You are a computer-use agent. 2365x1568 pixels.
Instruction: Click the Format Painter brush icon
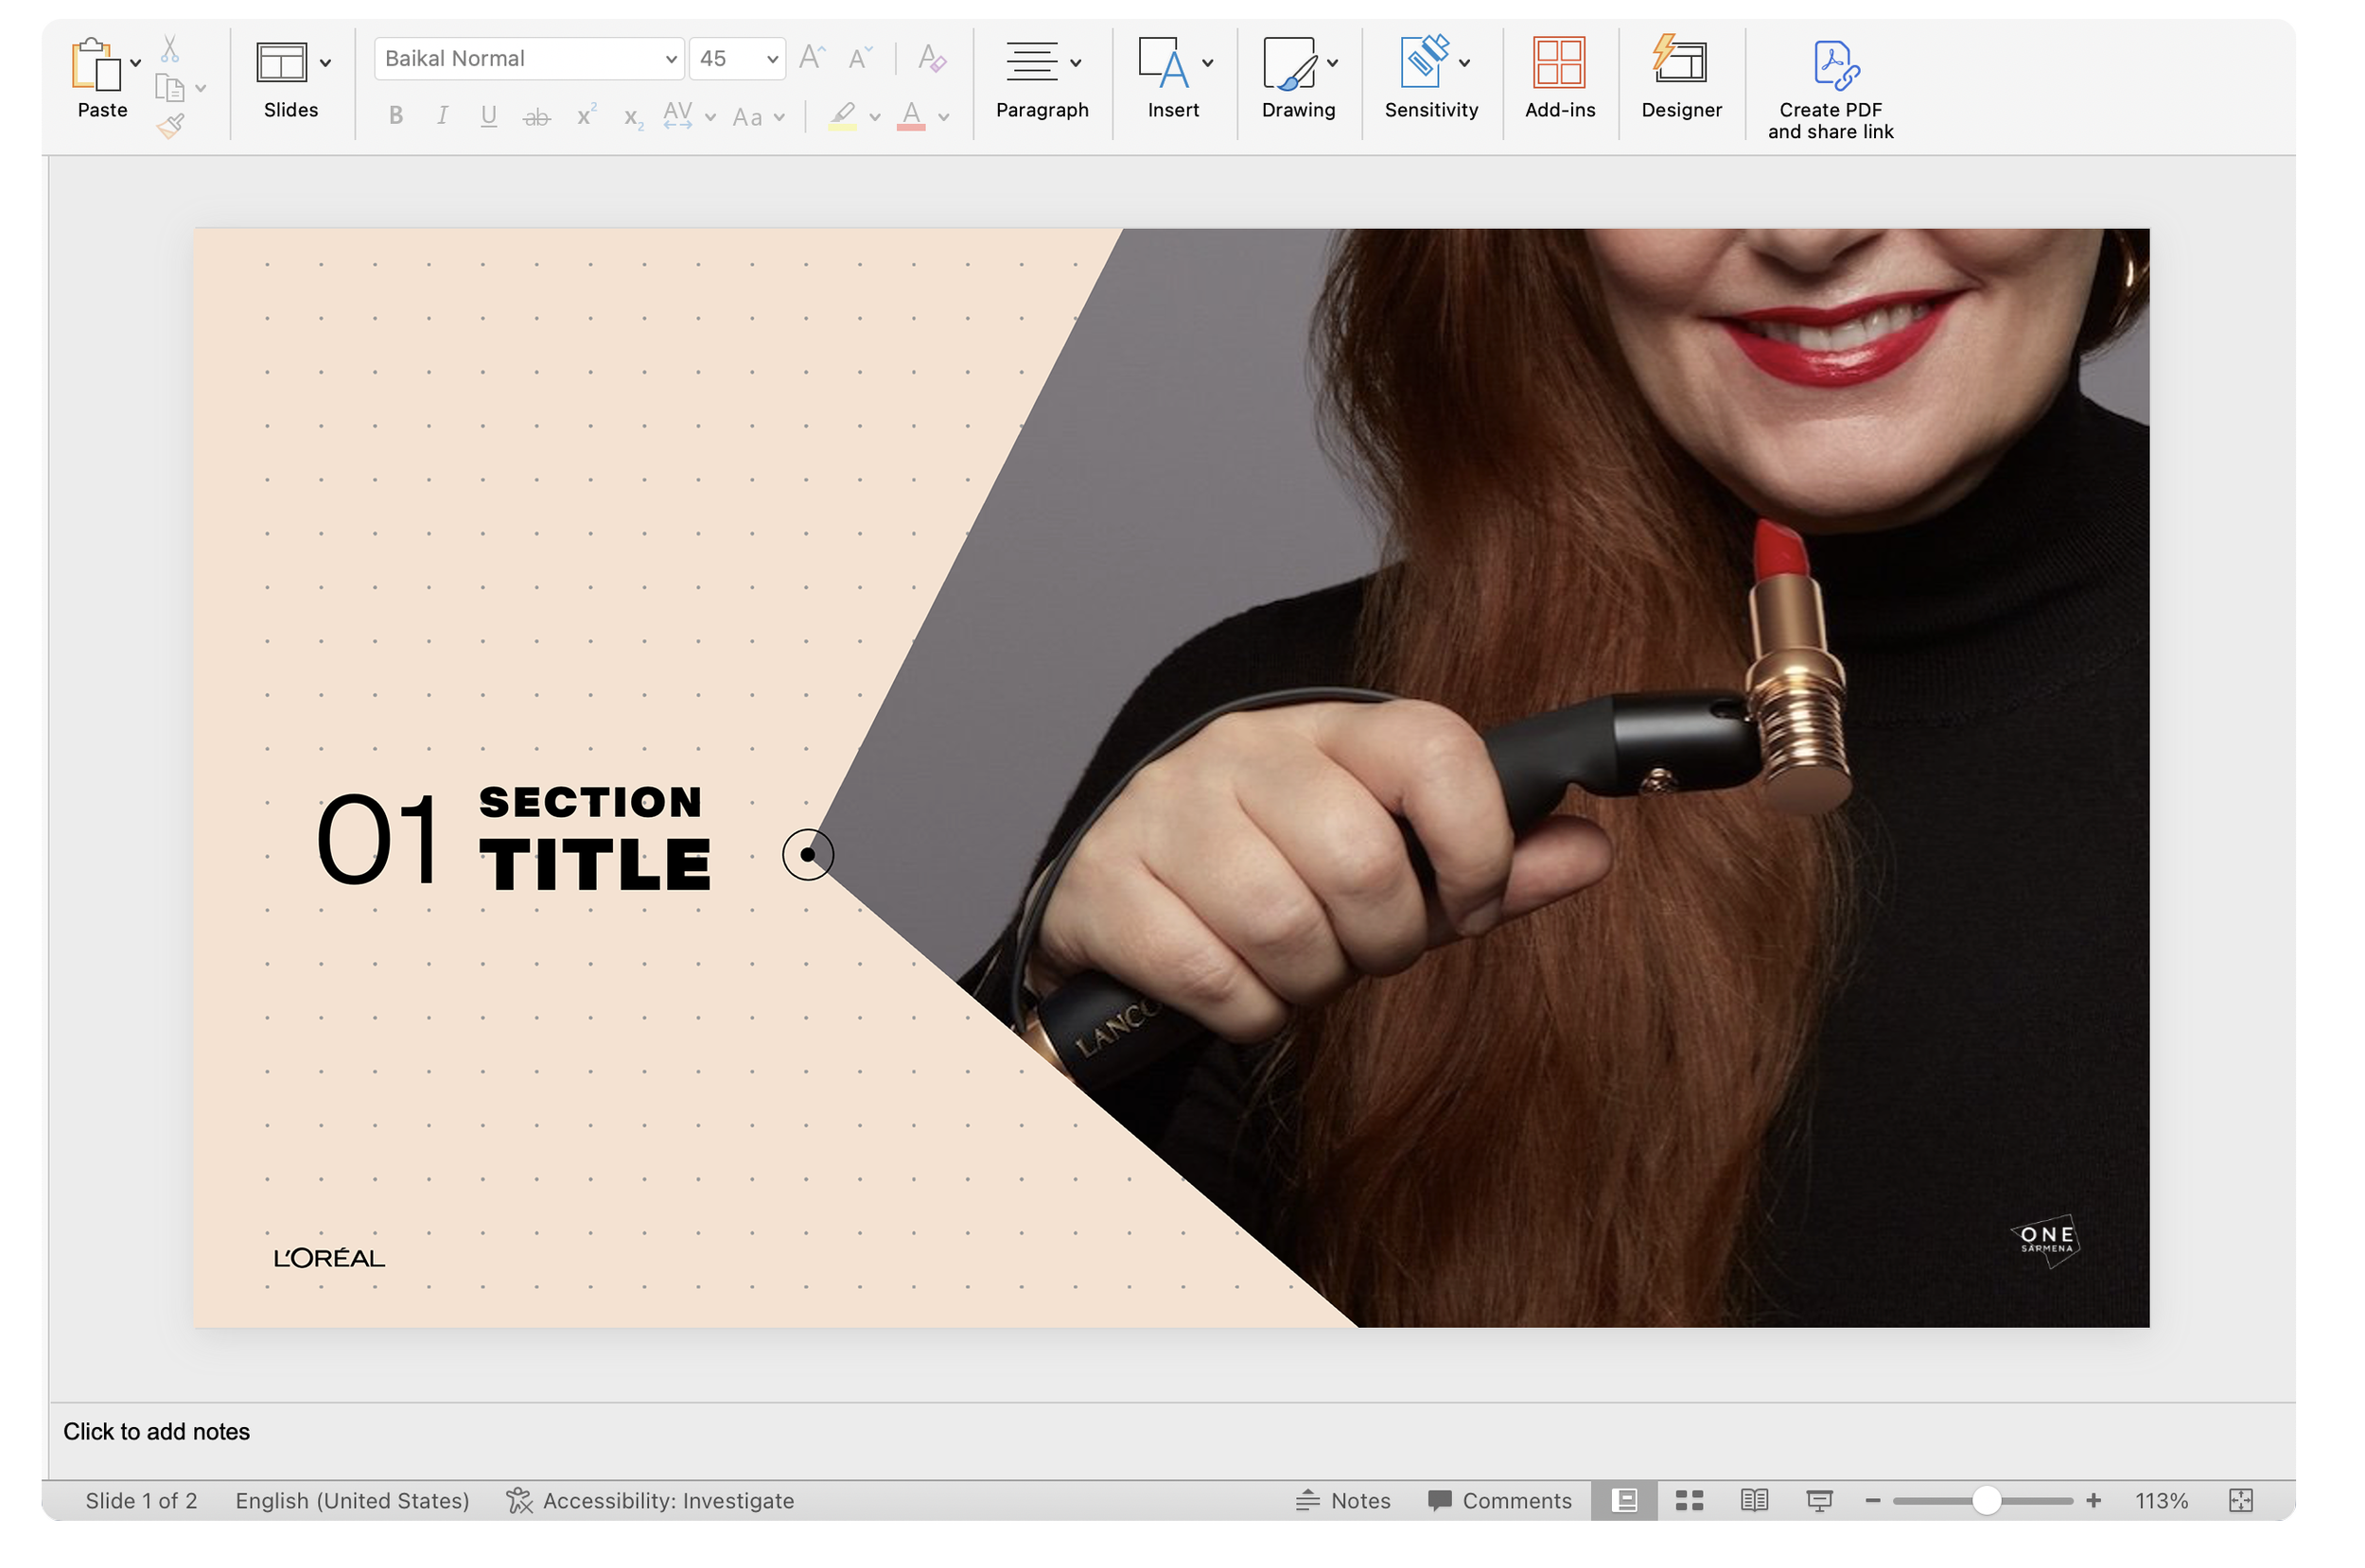pos(170,126)
